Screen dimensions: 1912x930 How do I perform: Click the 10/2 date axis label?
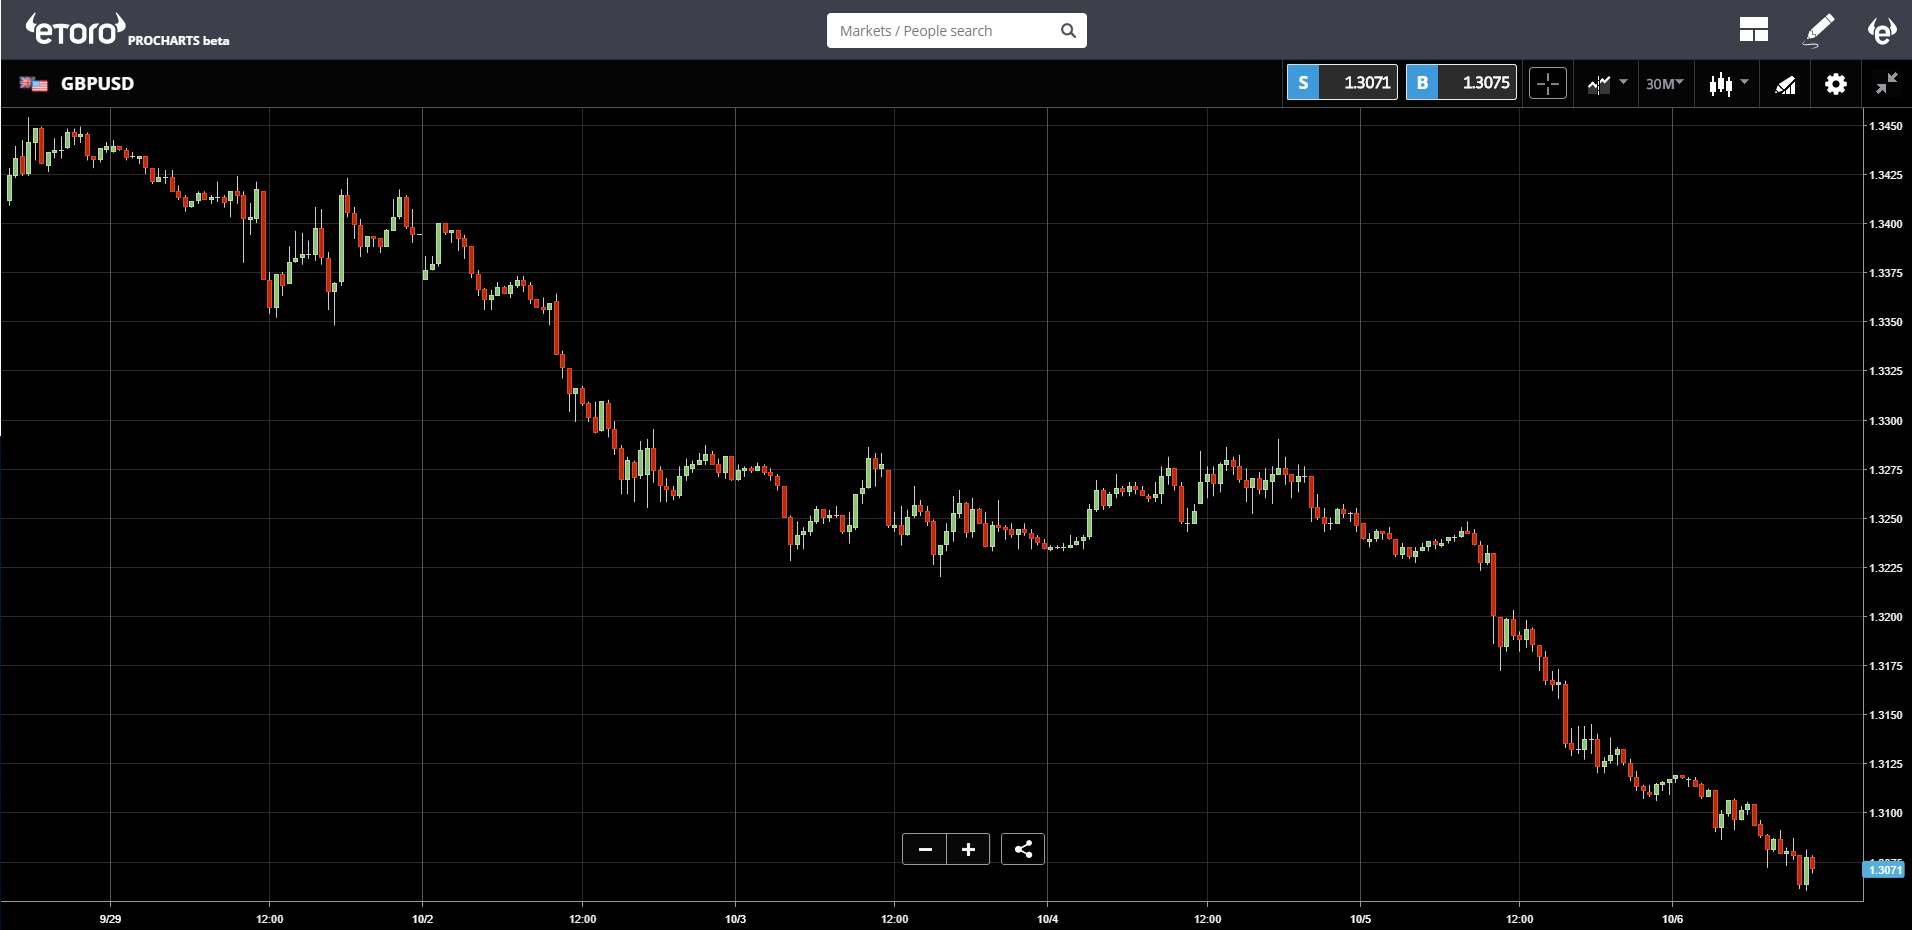(423, 919)
